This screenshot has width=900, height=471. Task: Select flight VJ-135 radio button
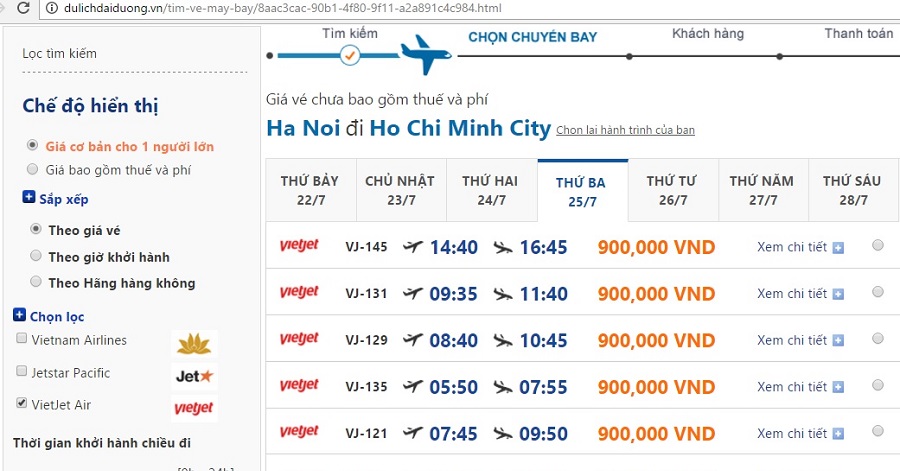coord(878,384)
